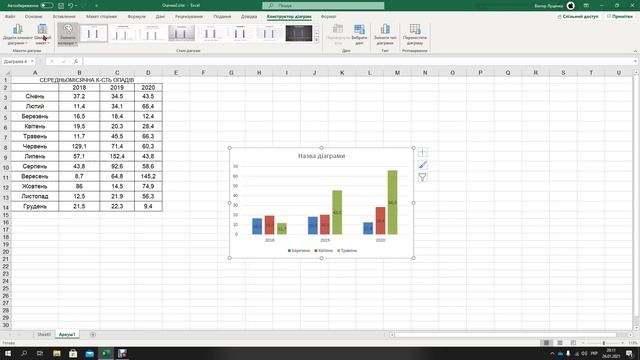
Task: Click the chart legend
Action: 322,251
